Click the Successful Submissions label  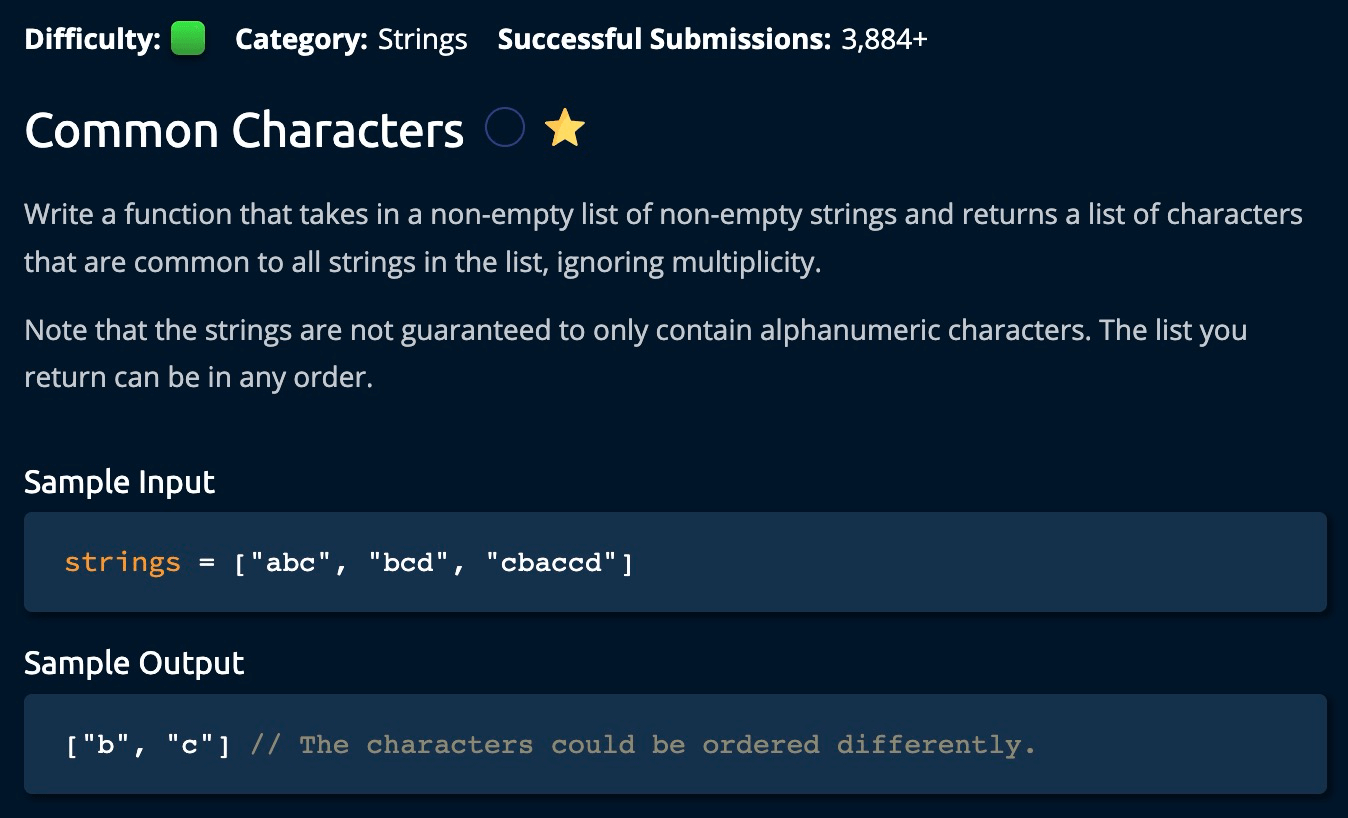tap(664, 40)
